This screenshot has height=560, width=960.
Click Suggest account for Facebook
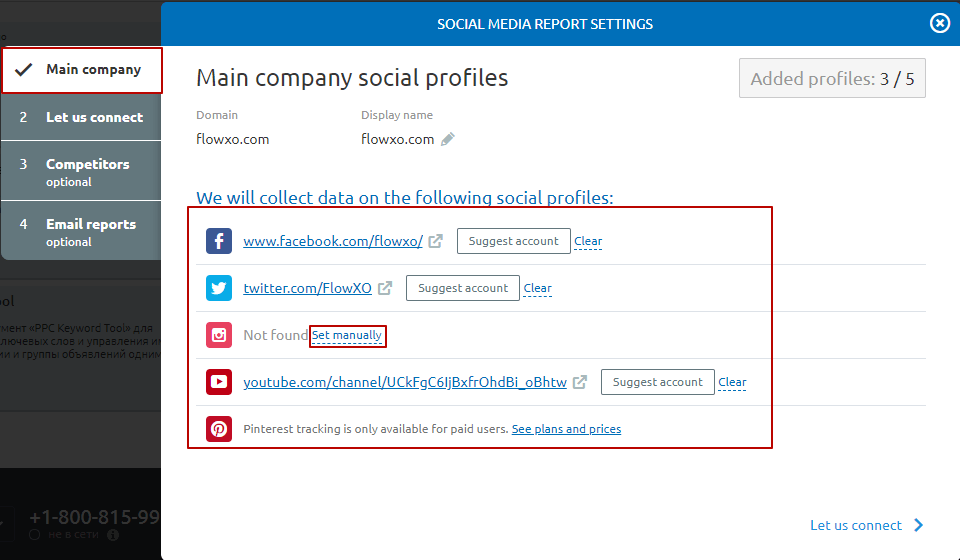click(x=514, y=241)
